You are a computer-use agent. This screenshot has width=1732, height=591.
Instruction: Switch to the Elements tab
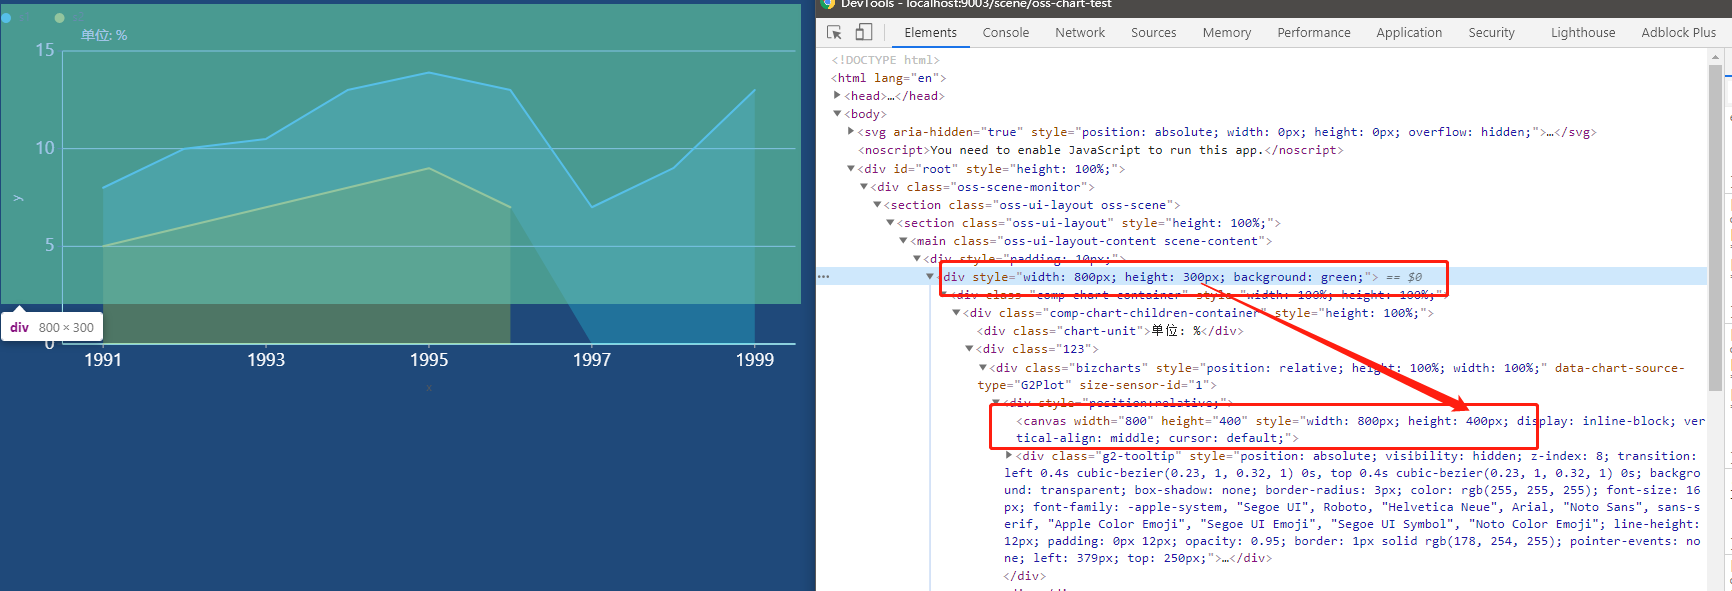[930, 33]
